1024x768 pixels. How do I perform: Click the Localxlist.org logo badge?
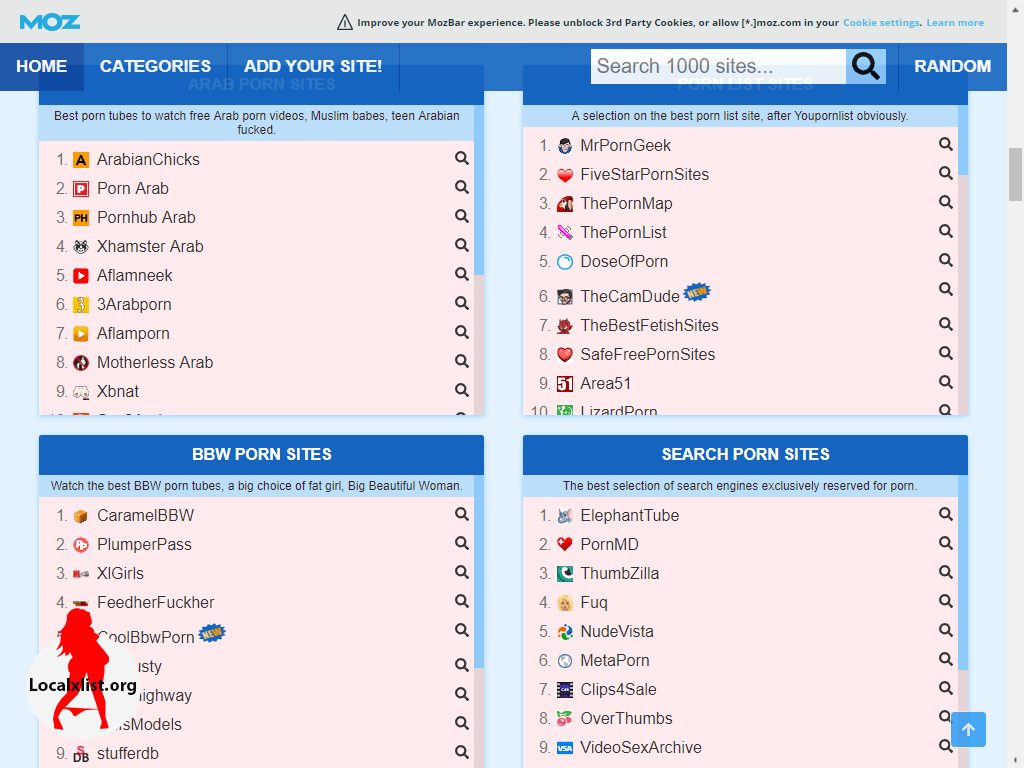point(83,672)
